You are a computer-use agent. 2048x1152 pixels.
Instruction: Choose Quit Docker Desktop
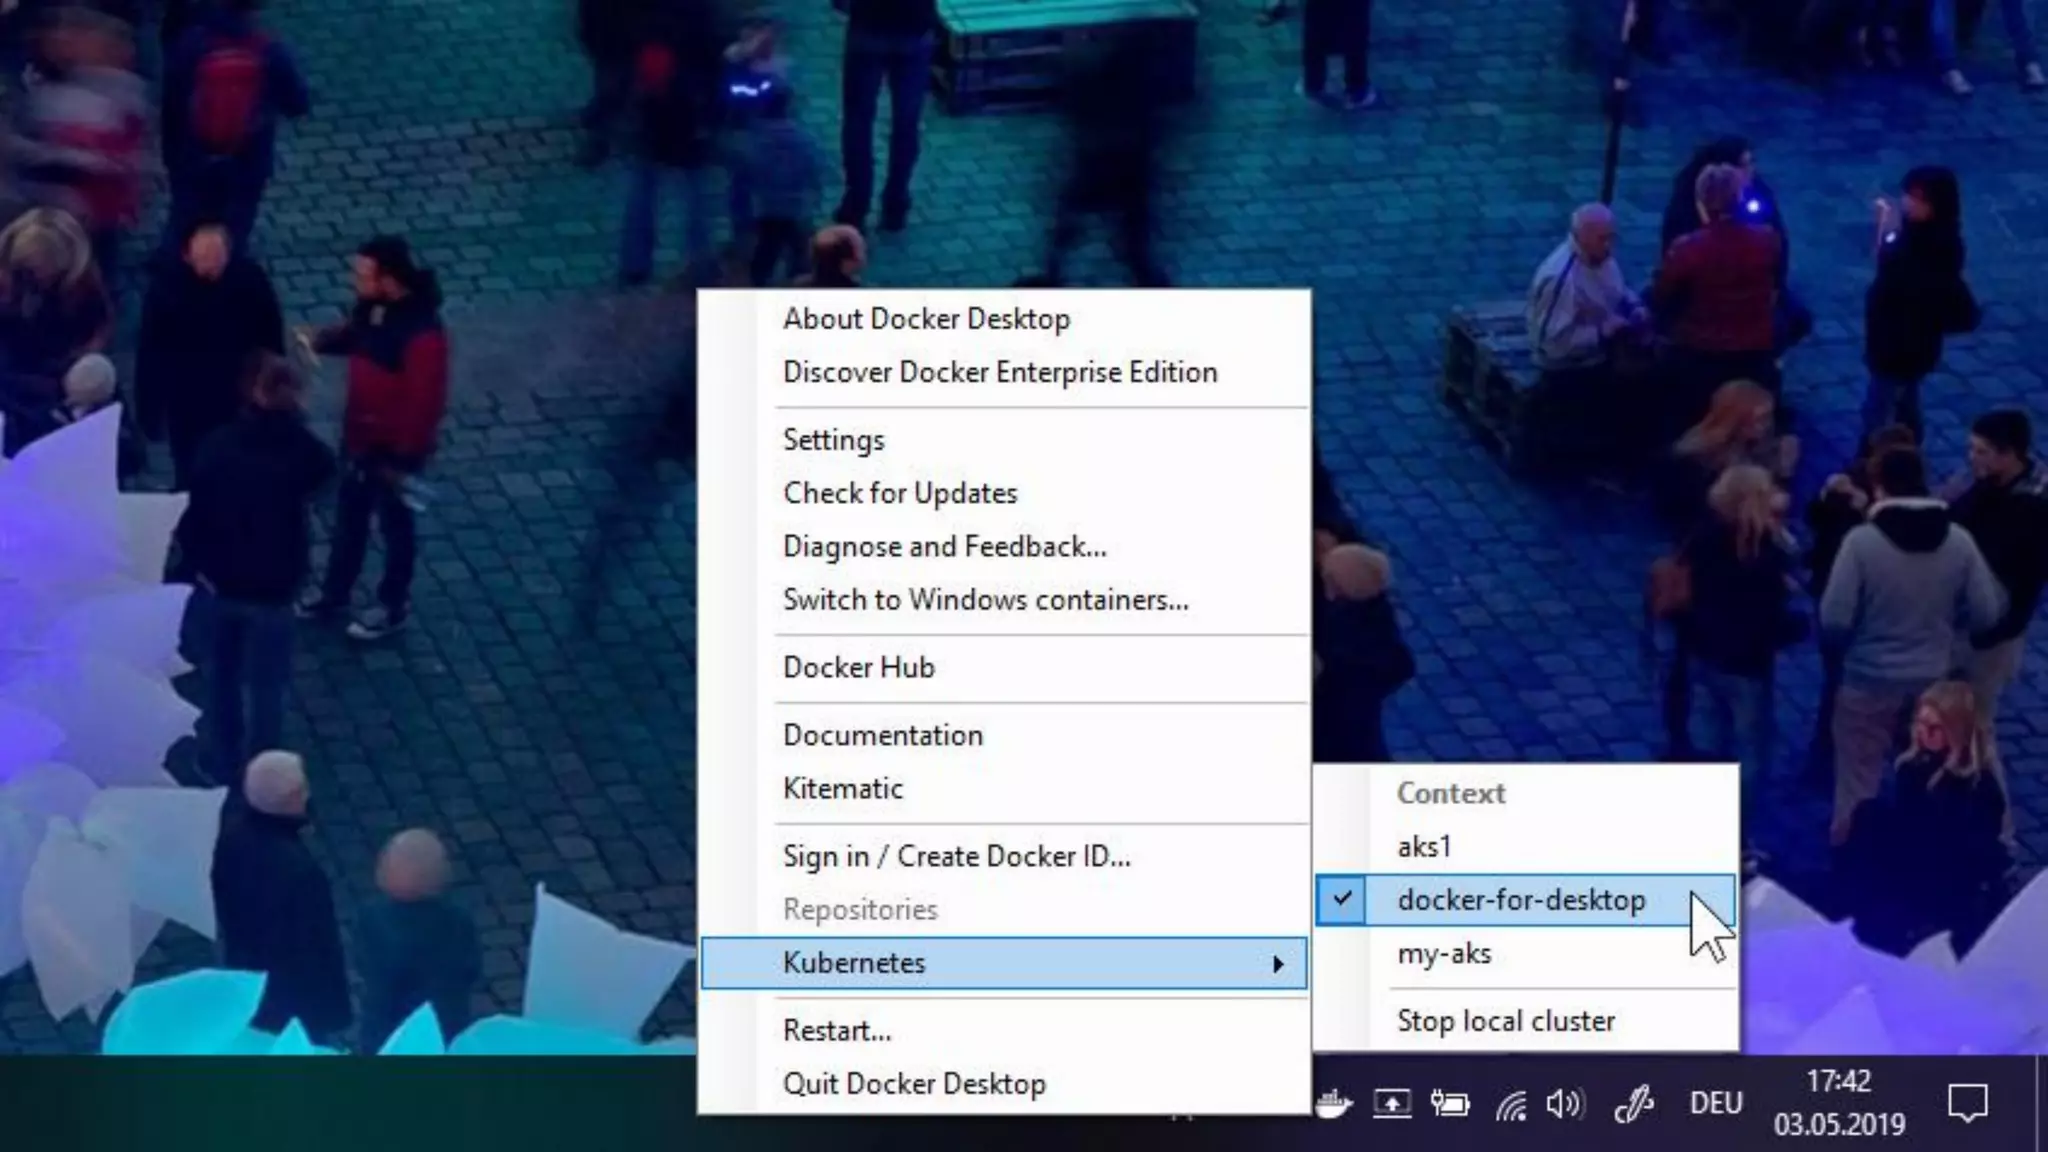[914, 1084]
